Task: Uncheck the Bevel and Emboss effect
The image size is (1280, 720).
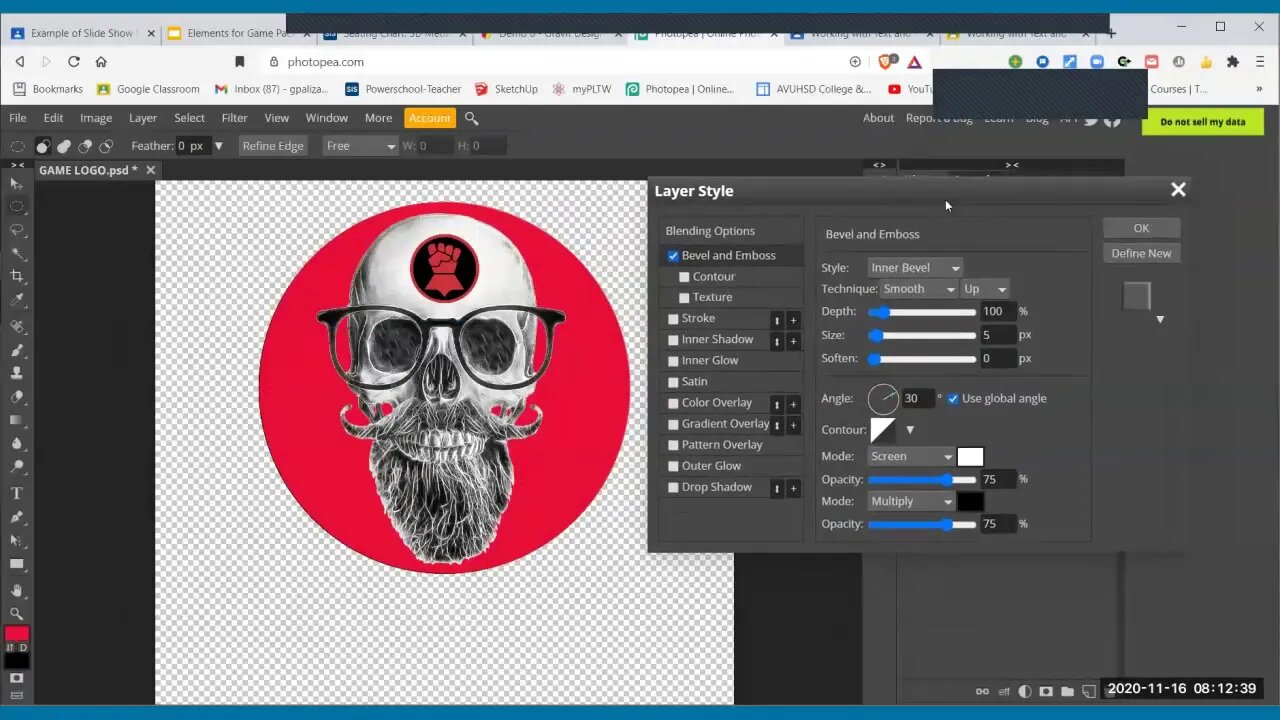Action: click(673, 256)
